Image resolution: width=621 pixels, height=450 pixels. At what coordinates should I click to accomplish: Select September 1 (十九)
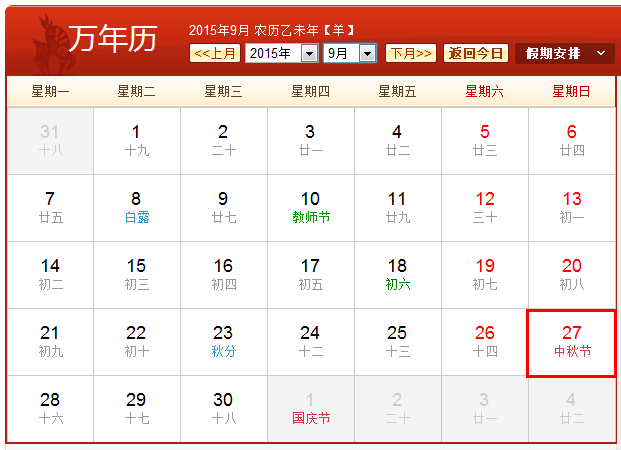click(137, 141)
